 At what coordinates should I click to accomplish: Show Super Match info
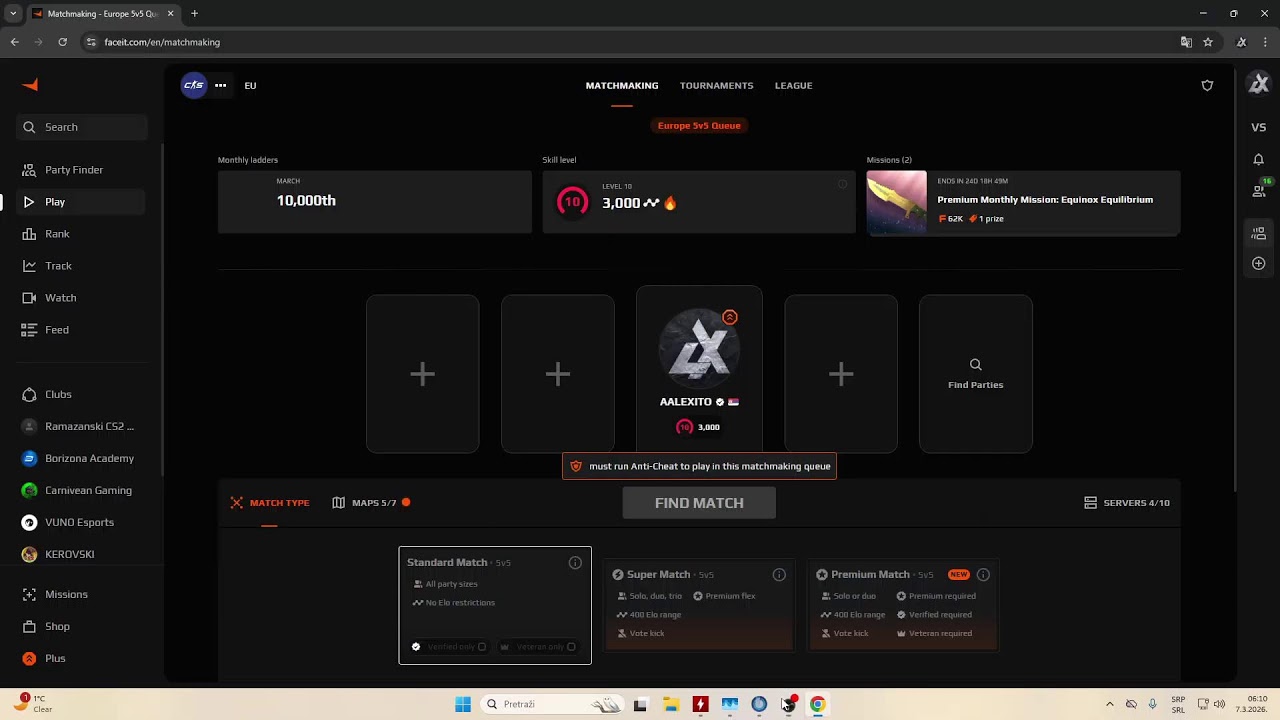pyautogui.click(x=779, y=575)
